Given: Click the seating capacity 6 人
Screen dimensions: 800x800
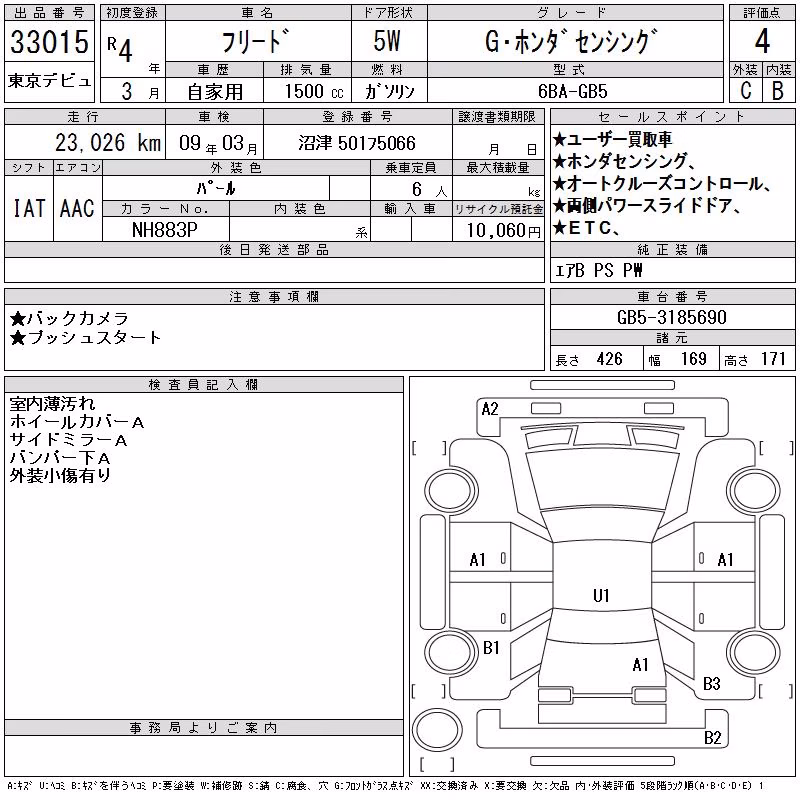Looking at the screenshot, I should tap(430, 190).
